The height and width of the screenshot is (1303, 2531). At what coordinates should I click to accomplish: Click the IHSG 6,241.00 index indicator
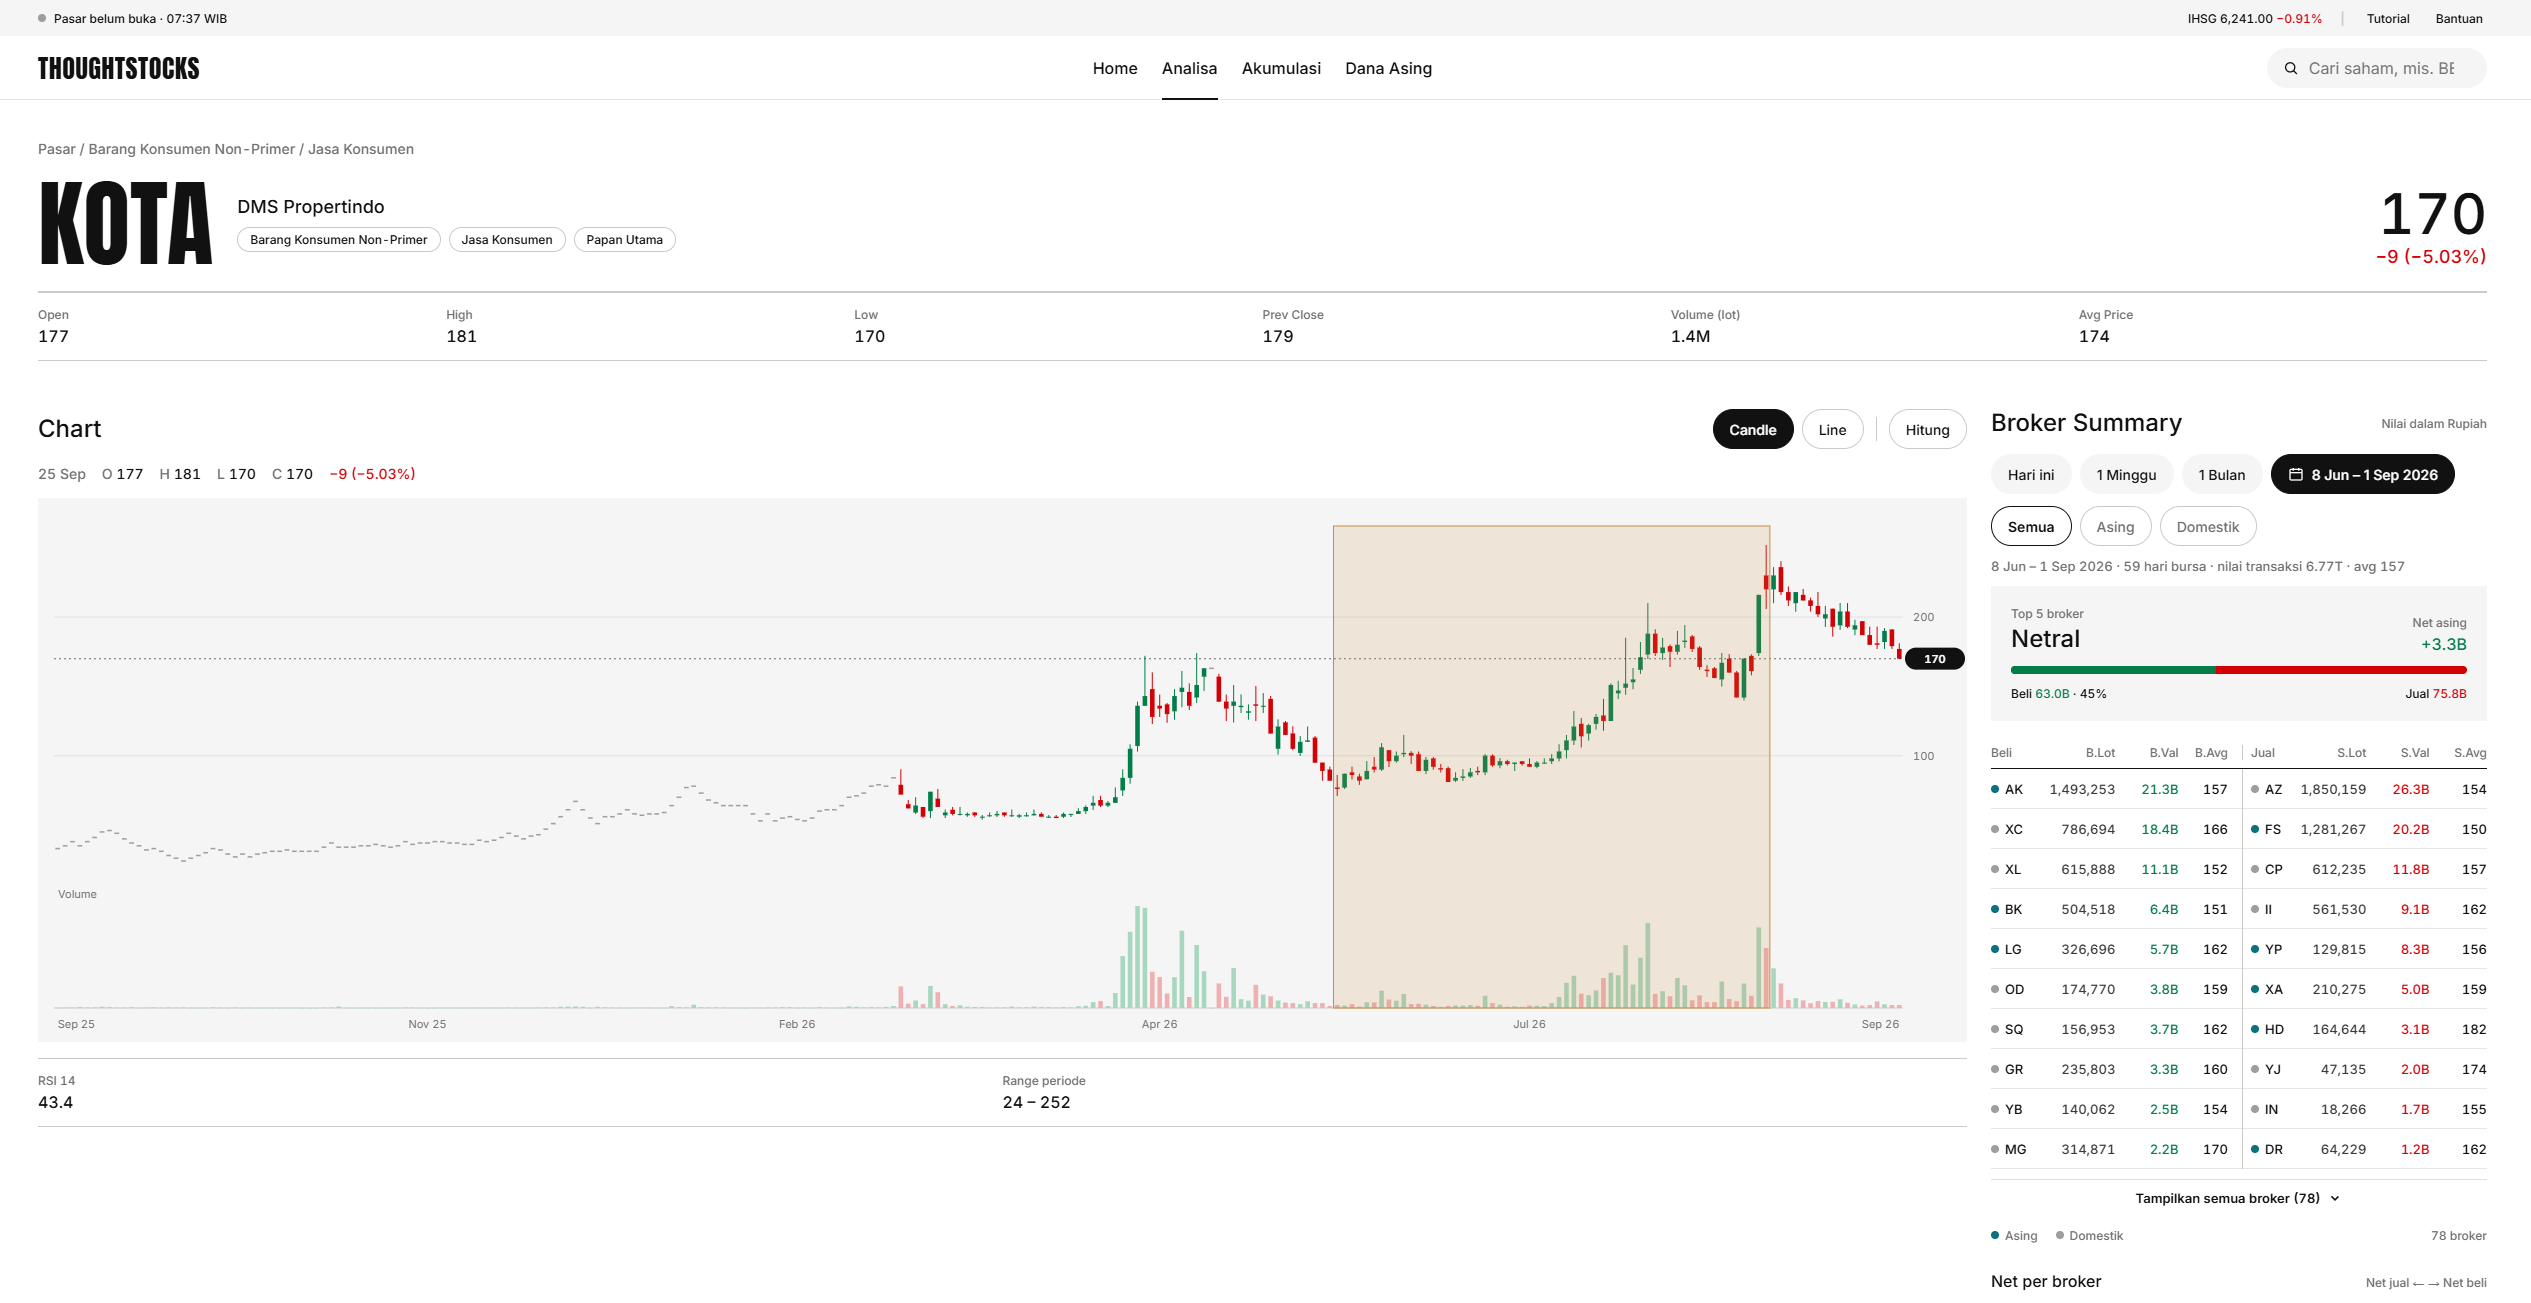coord(2254,19)
